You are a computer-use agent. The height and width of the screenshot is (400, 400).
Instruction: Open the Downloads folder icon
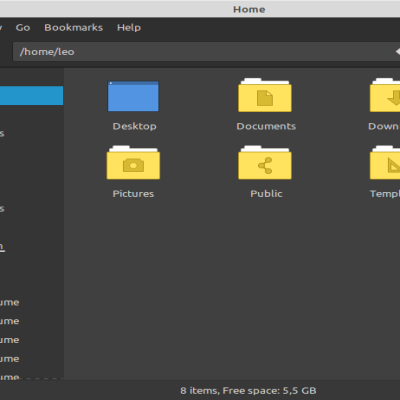[x=385, y=95]
